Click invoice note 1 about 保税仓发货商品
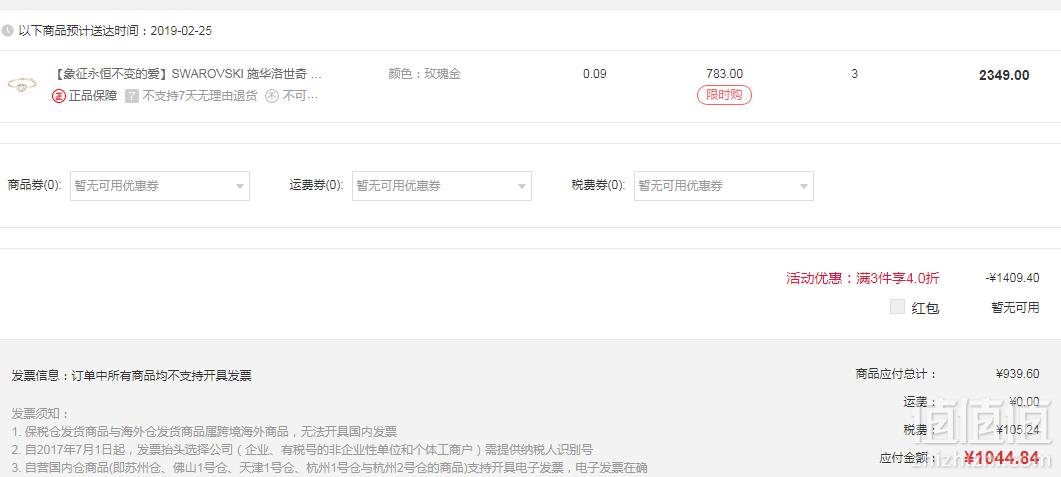 click(x=204, y=432)
